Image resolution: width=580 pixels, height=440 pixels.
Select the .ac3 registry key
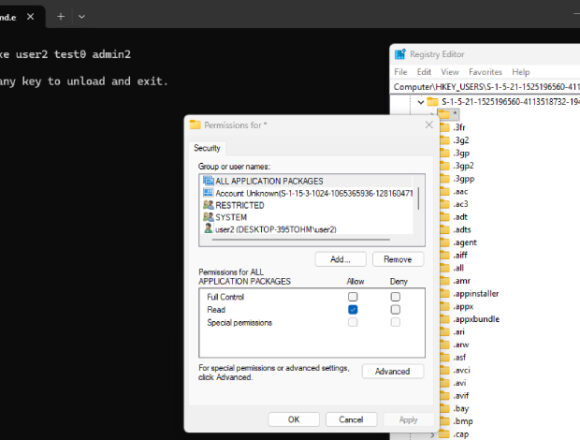461,204
